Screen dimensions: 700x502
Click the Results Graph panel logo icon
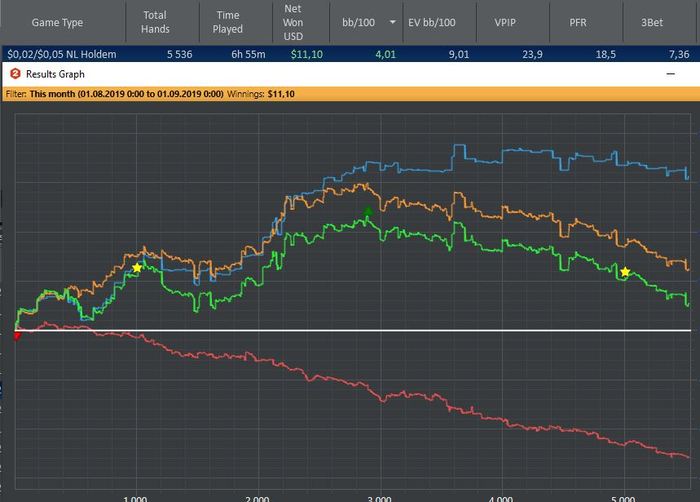coord(15,74)
